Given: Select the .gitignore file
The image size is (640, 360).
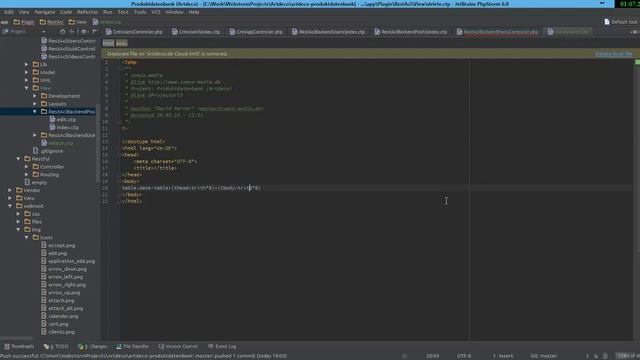Looking at the screenshot, I should [48, 151].
